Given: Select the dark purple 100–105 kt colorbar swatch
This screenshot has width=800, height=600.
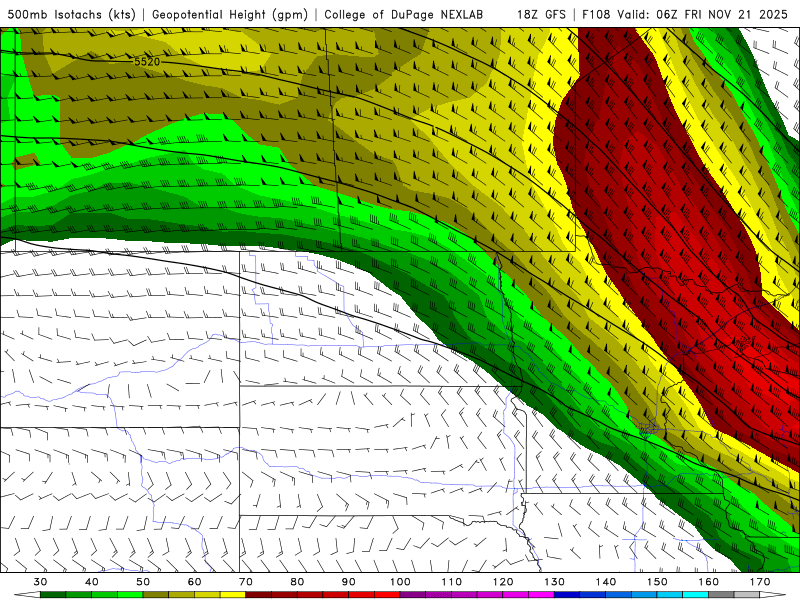Looking at the screenshot, I should point(413,594).
